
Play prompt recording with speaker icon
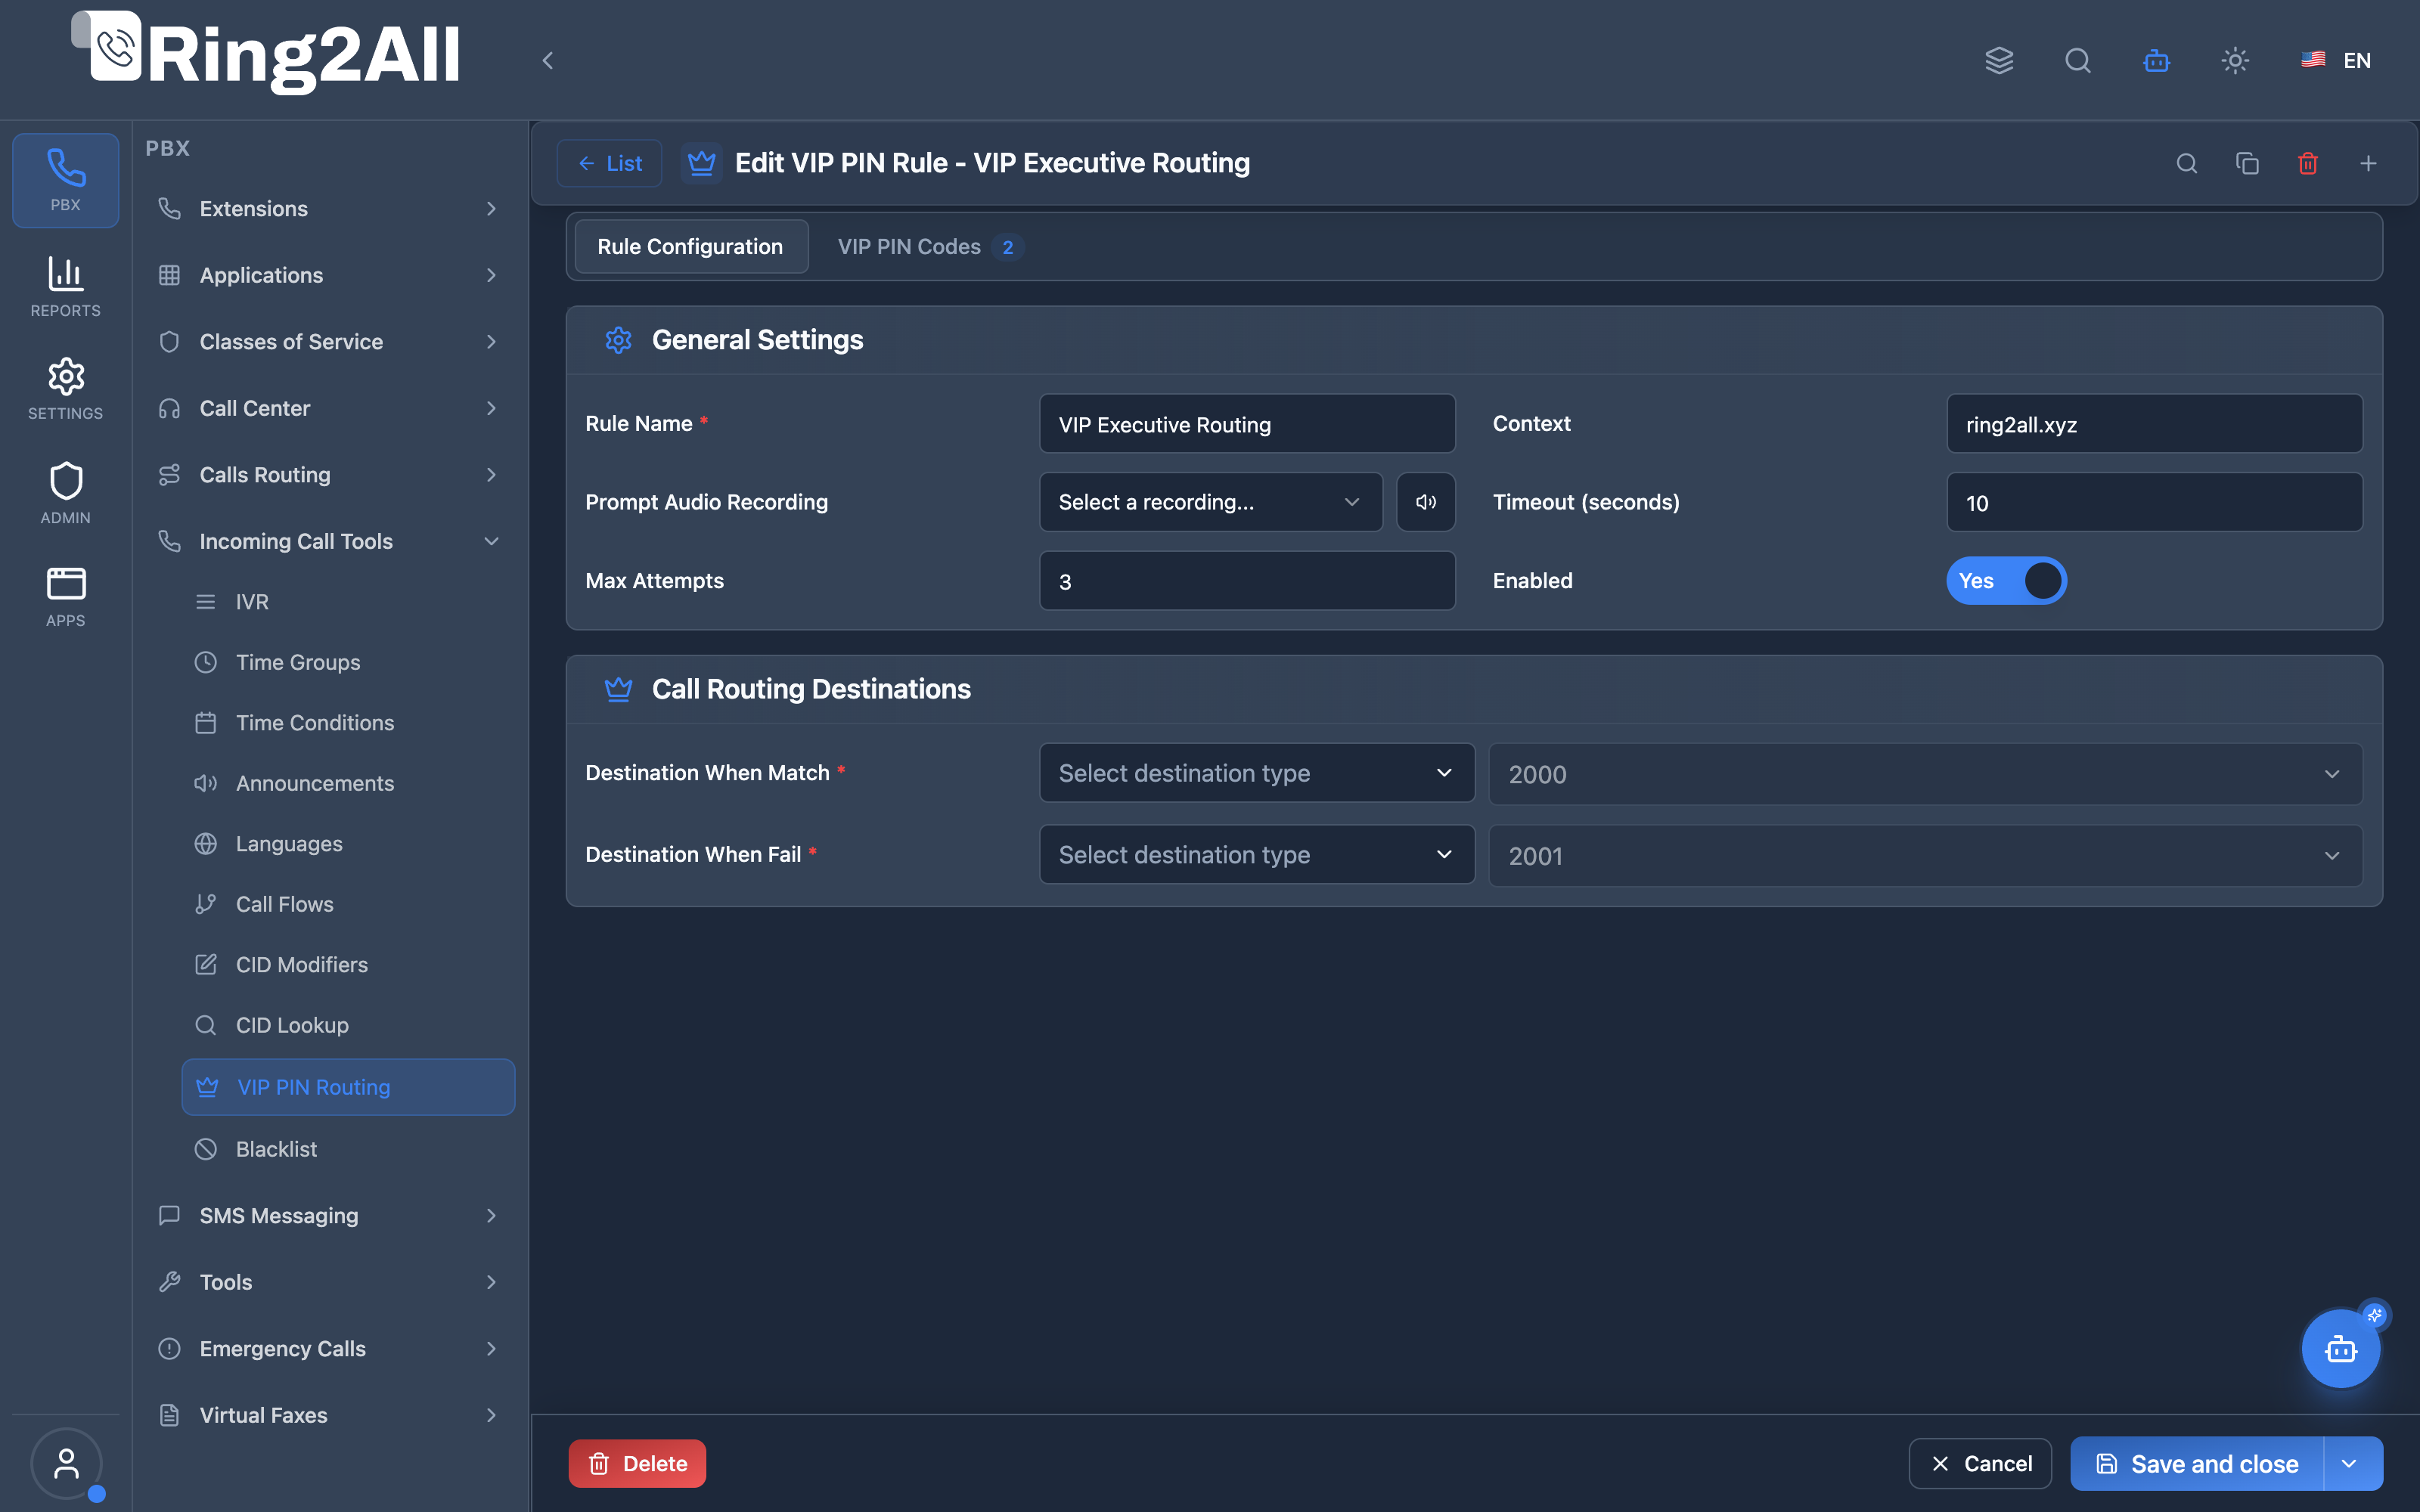click(x=1426, y=502)
